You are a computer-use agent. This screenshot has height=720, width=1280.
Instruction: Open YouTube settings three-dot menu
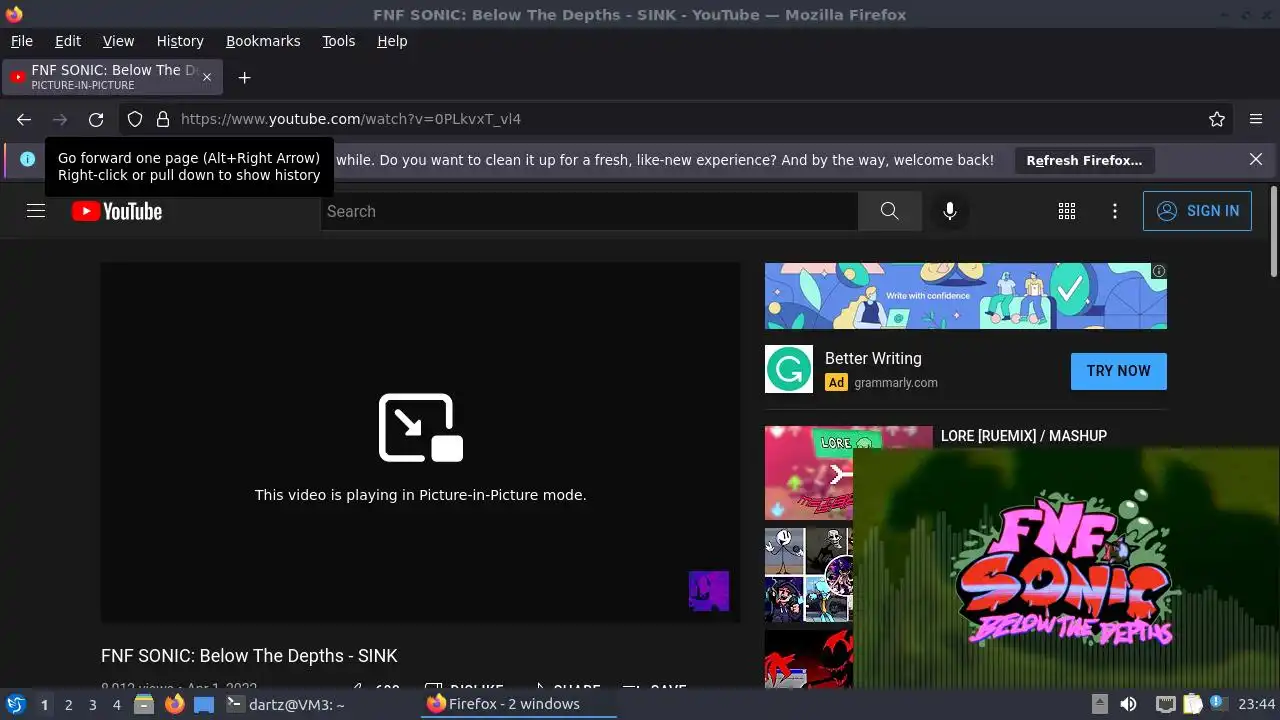[1115, 211]
